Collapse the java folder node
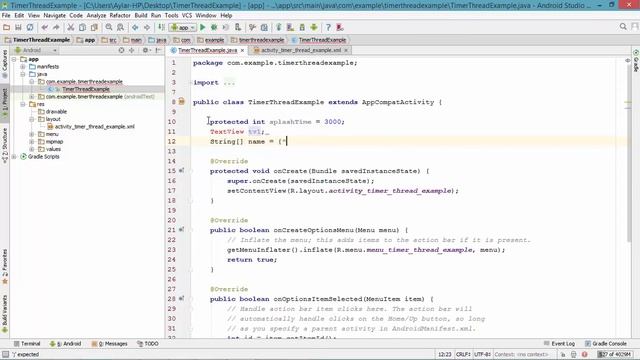Screen dimensions: 640x360 pos(23,74)
